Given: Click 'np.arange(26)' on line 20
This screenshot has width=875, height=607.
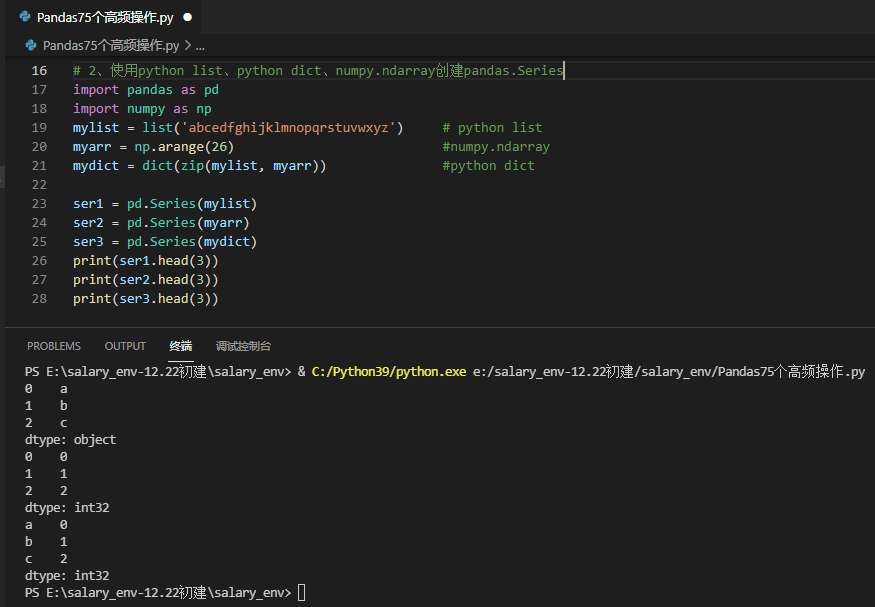Looking at the screenshot, I should (x=184, y=147).
